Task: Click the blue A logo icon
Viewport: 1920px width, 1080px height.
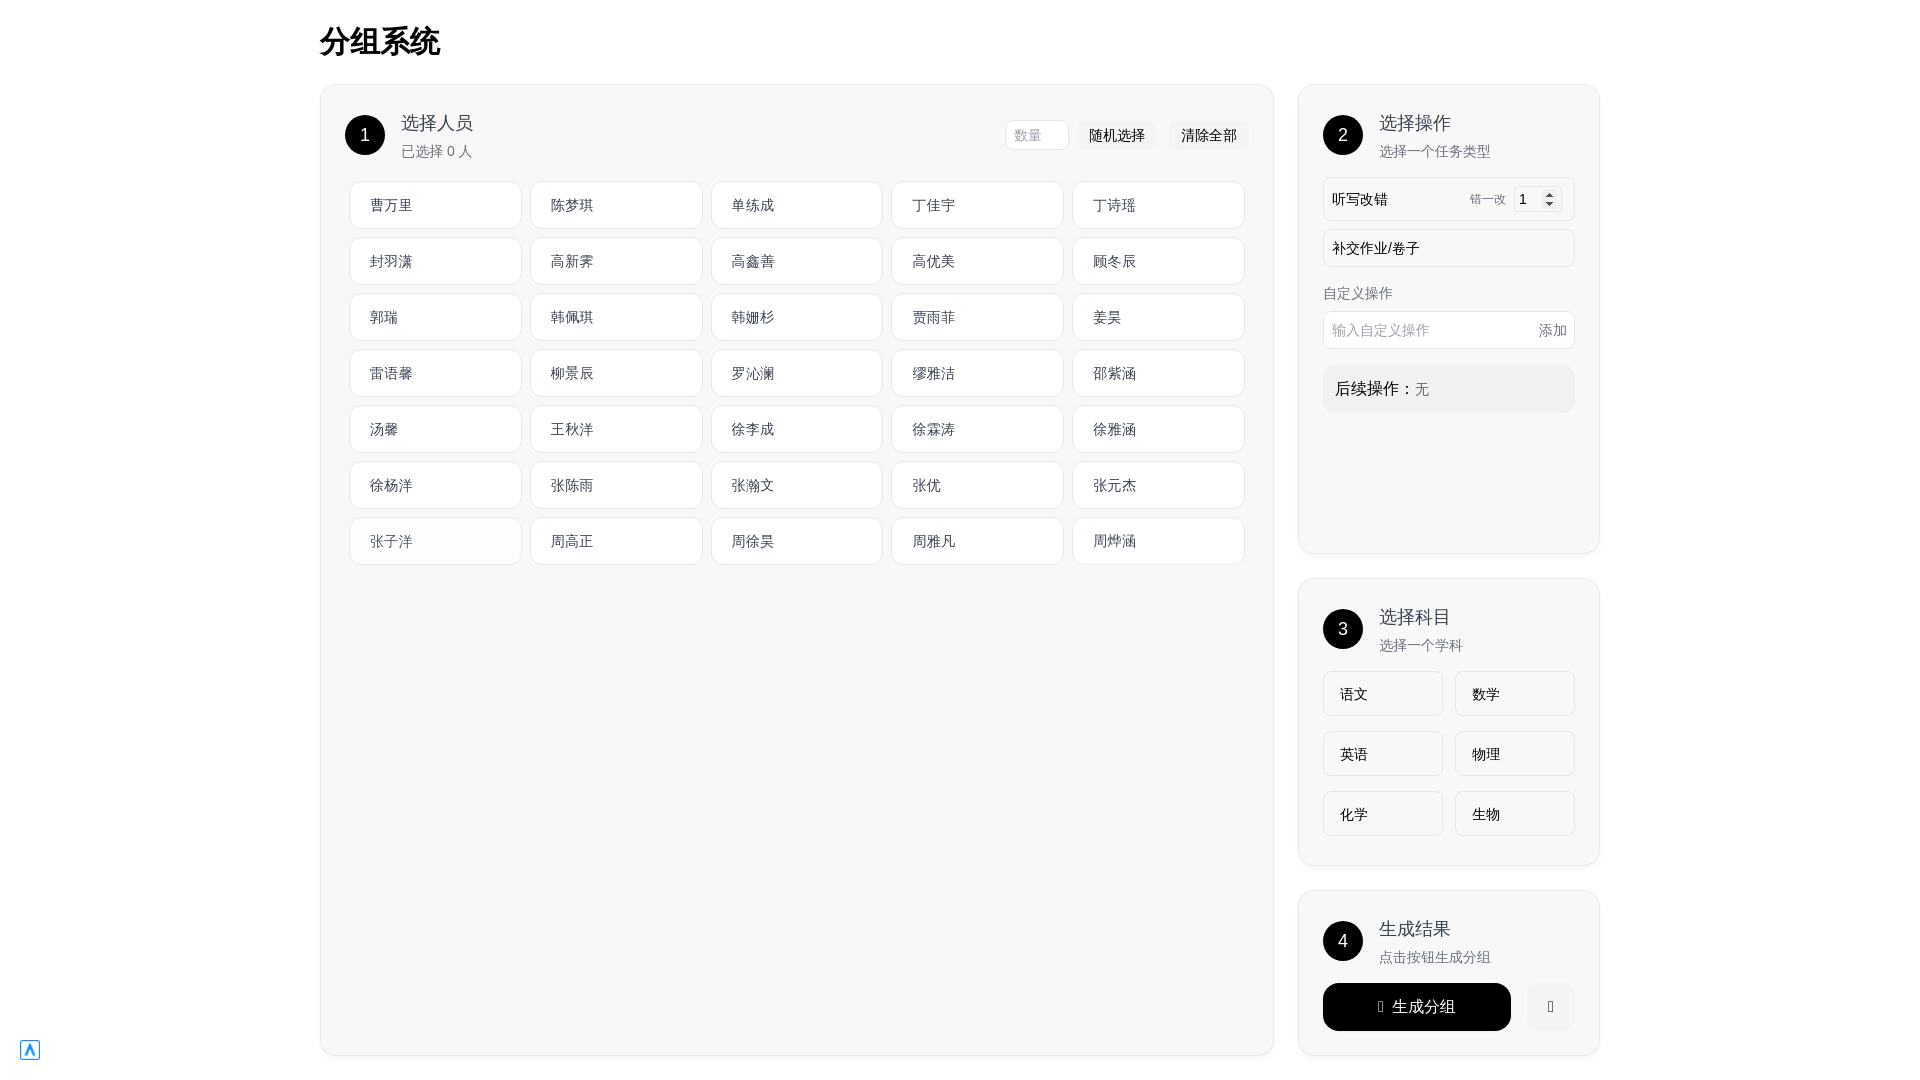Action: (30, 1049)
